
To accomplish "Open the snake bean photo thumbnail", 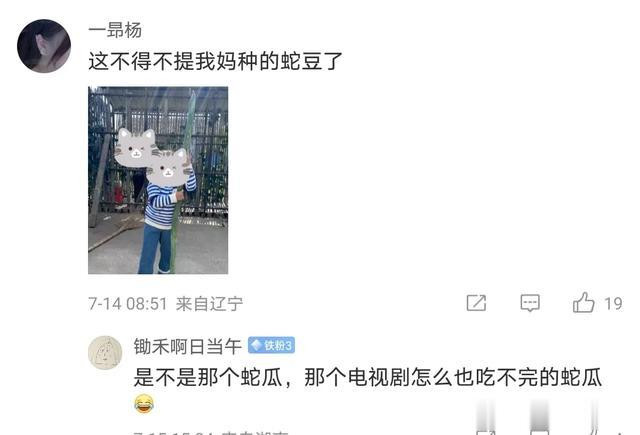I will pos(158,180).
